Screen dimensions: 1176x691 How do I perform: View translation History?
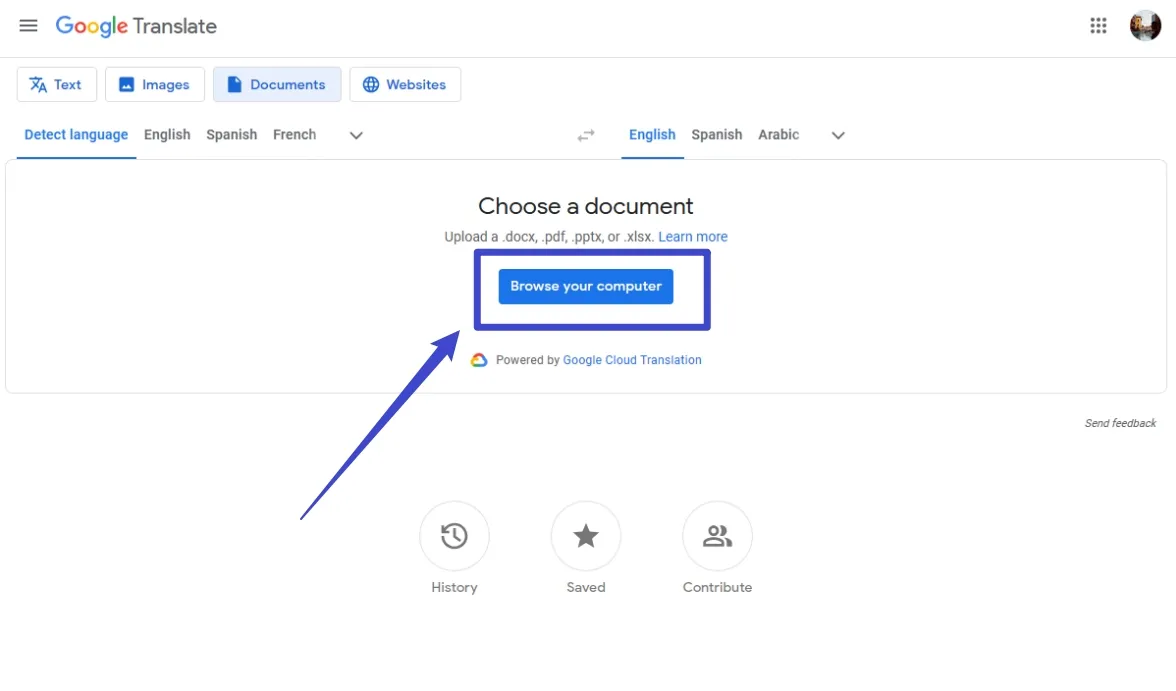coord(454,535)
